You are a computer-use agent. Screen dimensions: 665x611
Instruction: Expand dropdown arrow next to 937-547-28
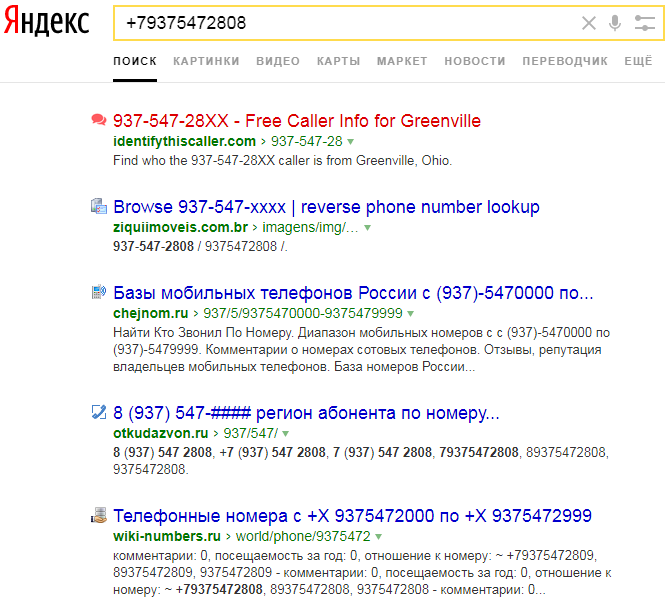(x=351, y=142)
